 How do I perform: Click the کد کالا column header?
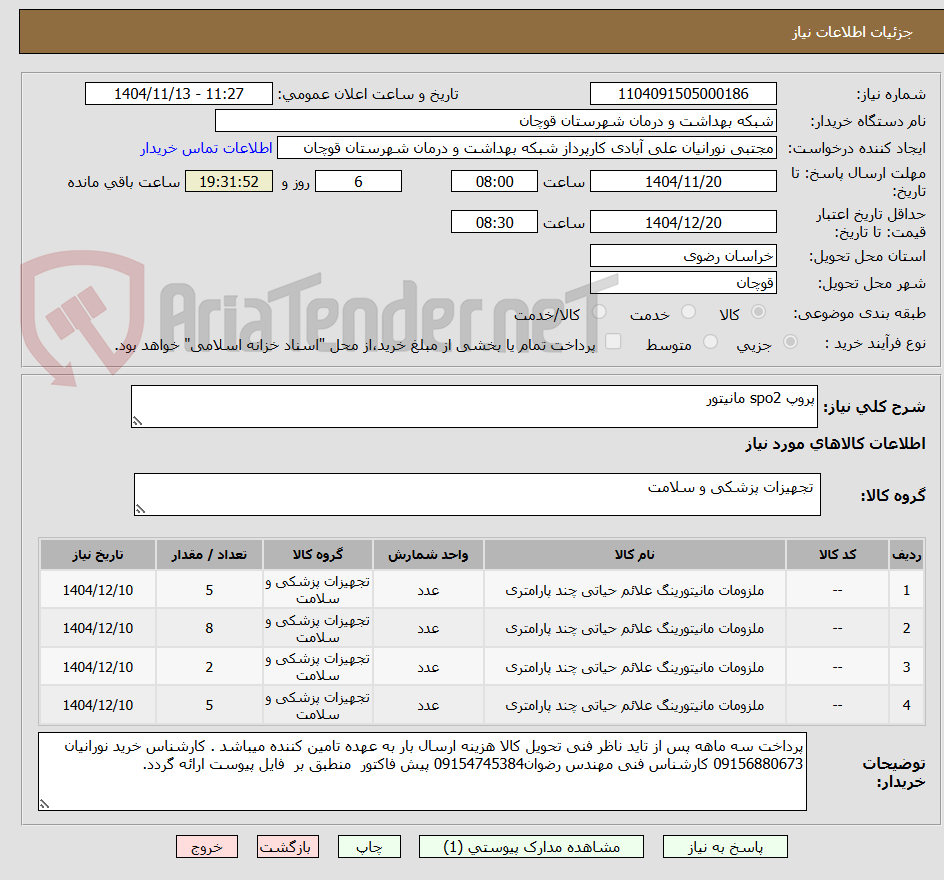pos(837,554)
